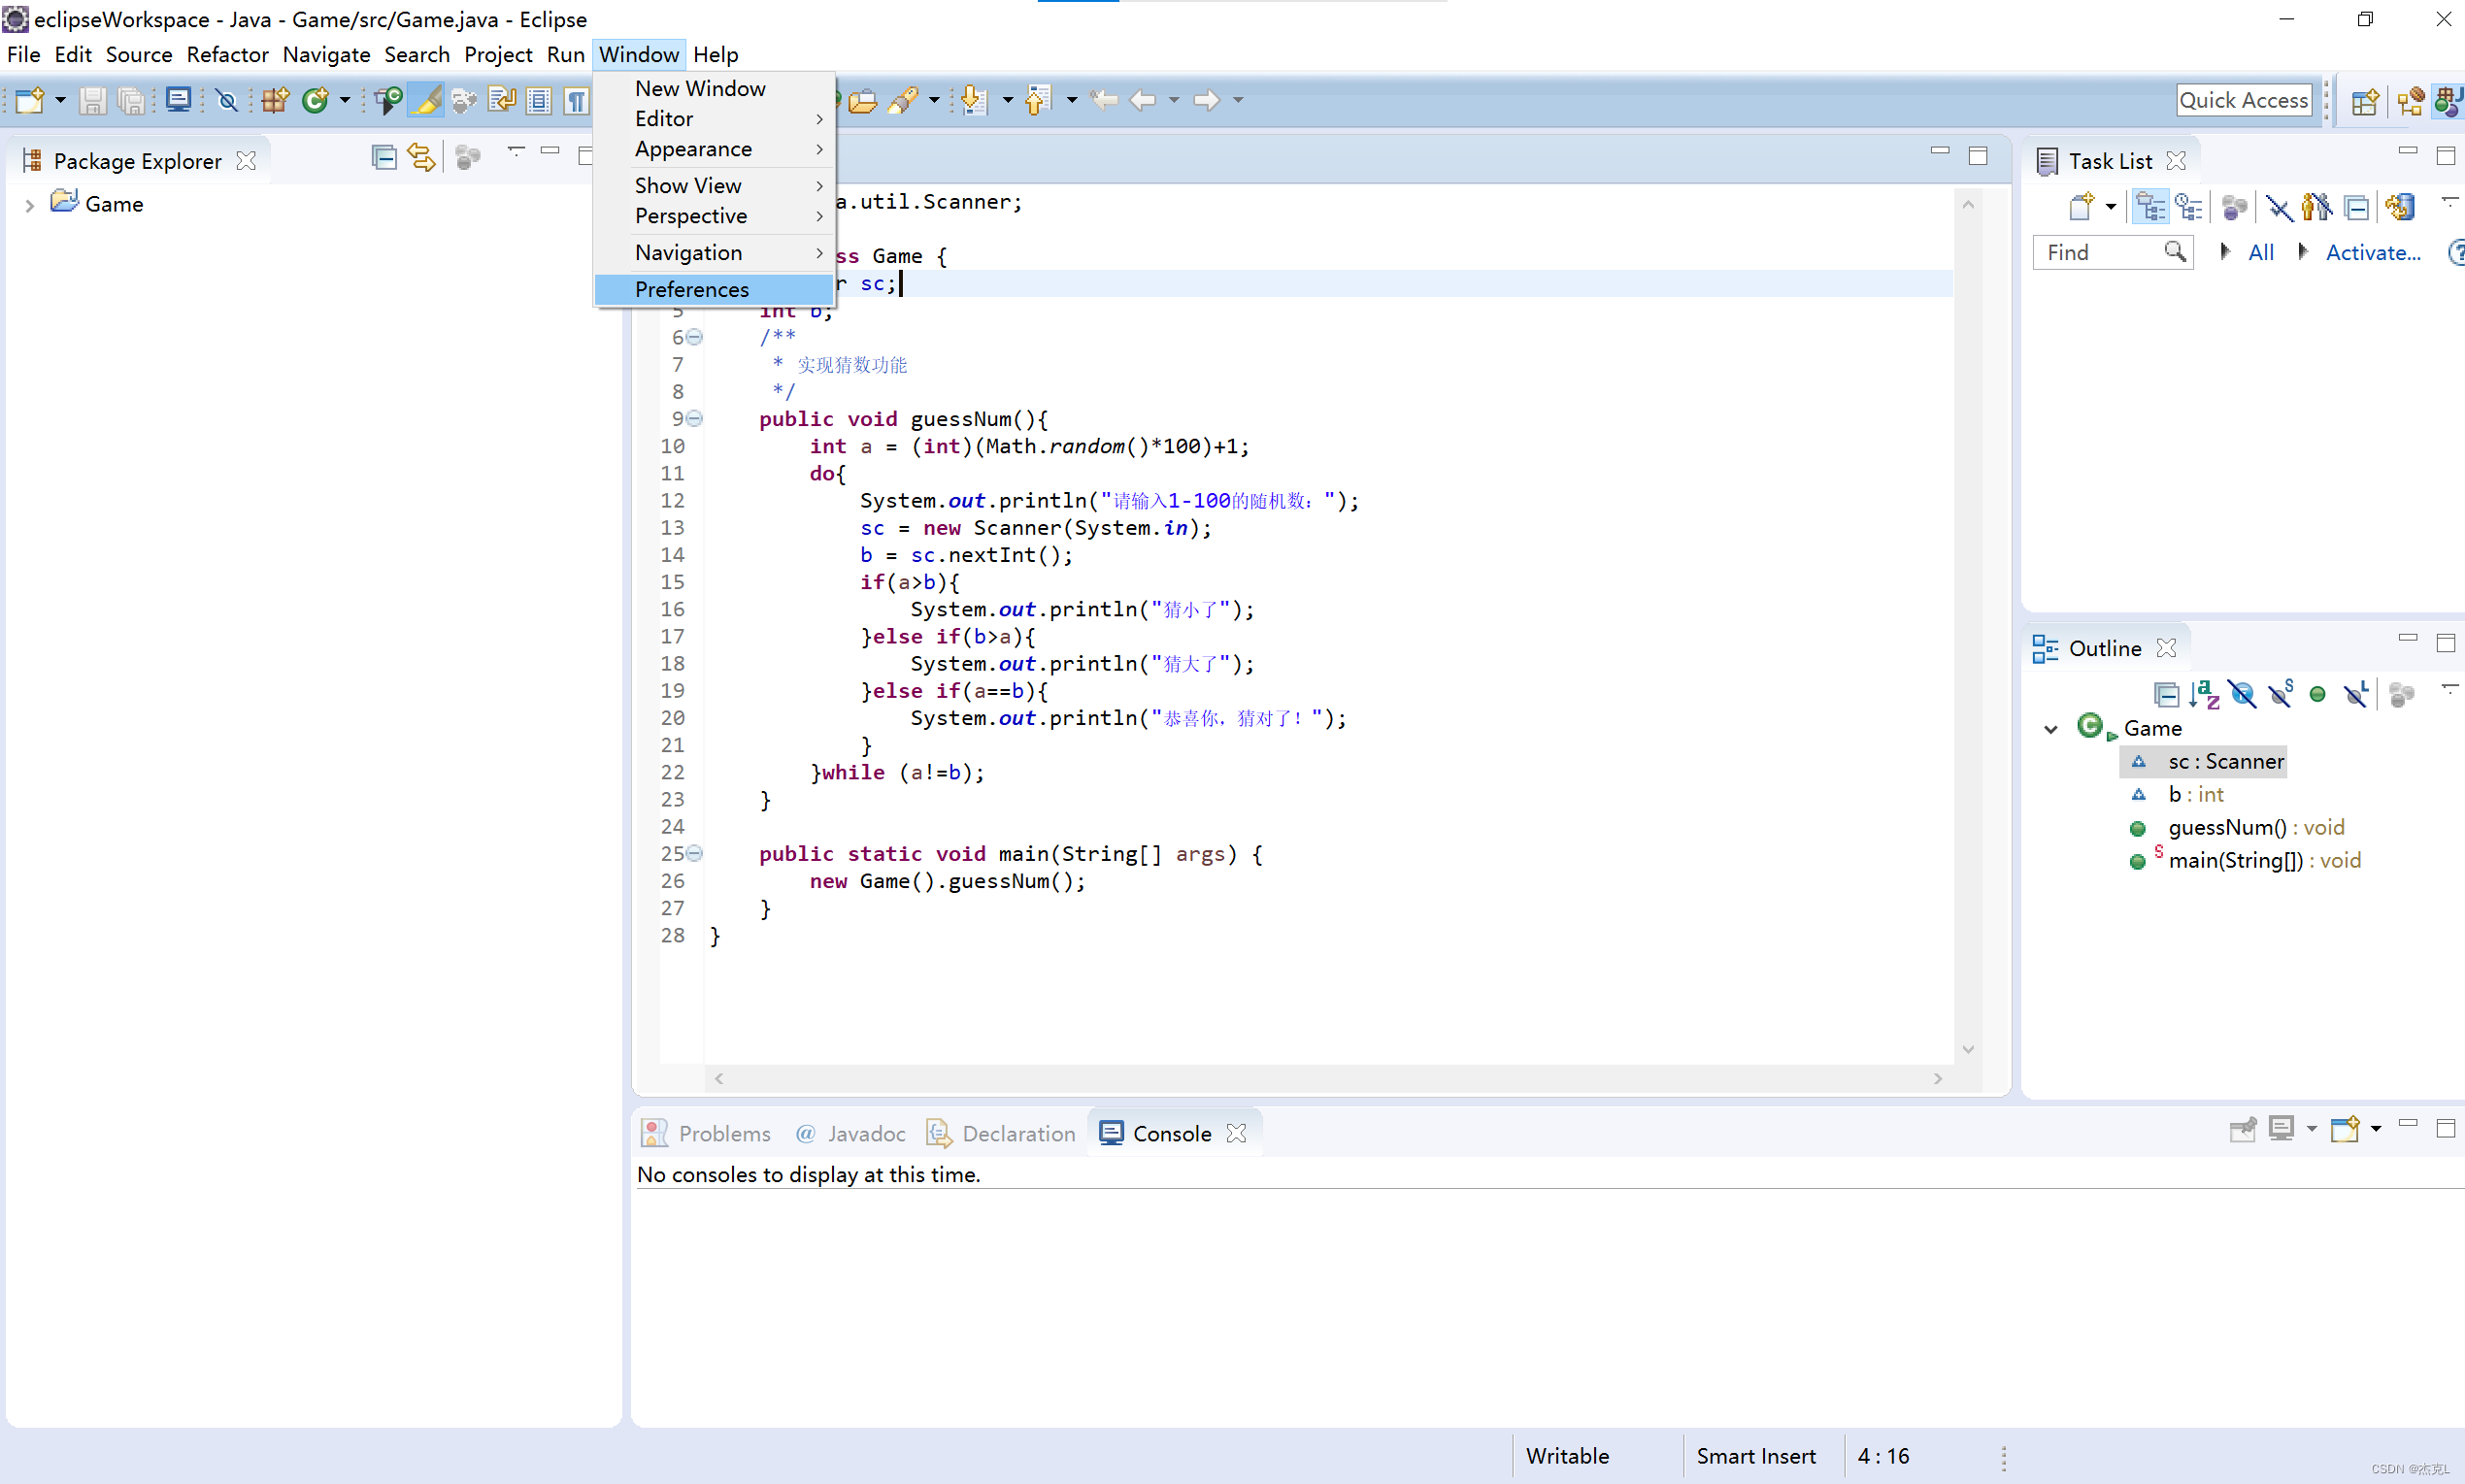Viewport: 2465px width, 1484px height.
Task: Open the Back history dropdown arrow
Action: coord(1173,101)
